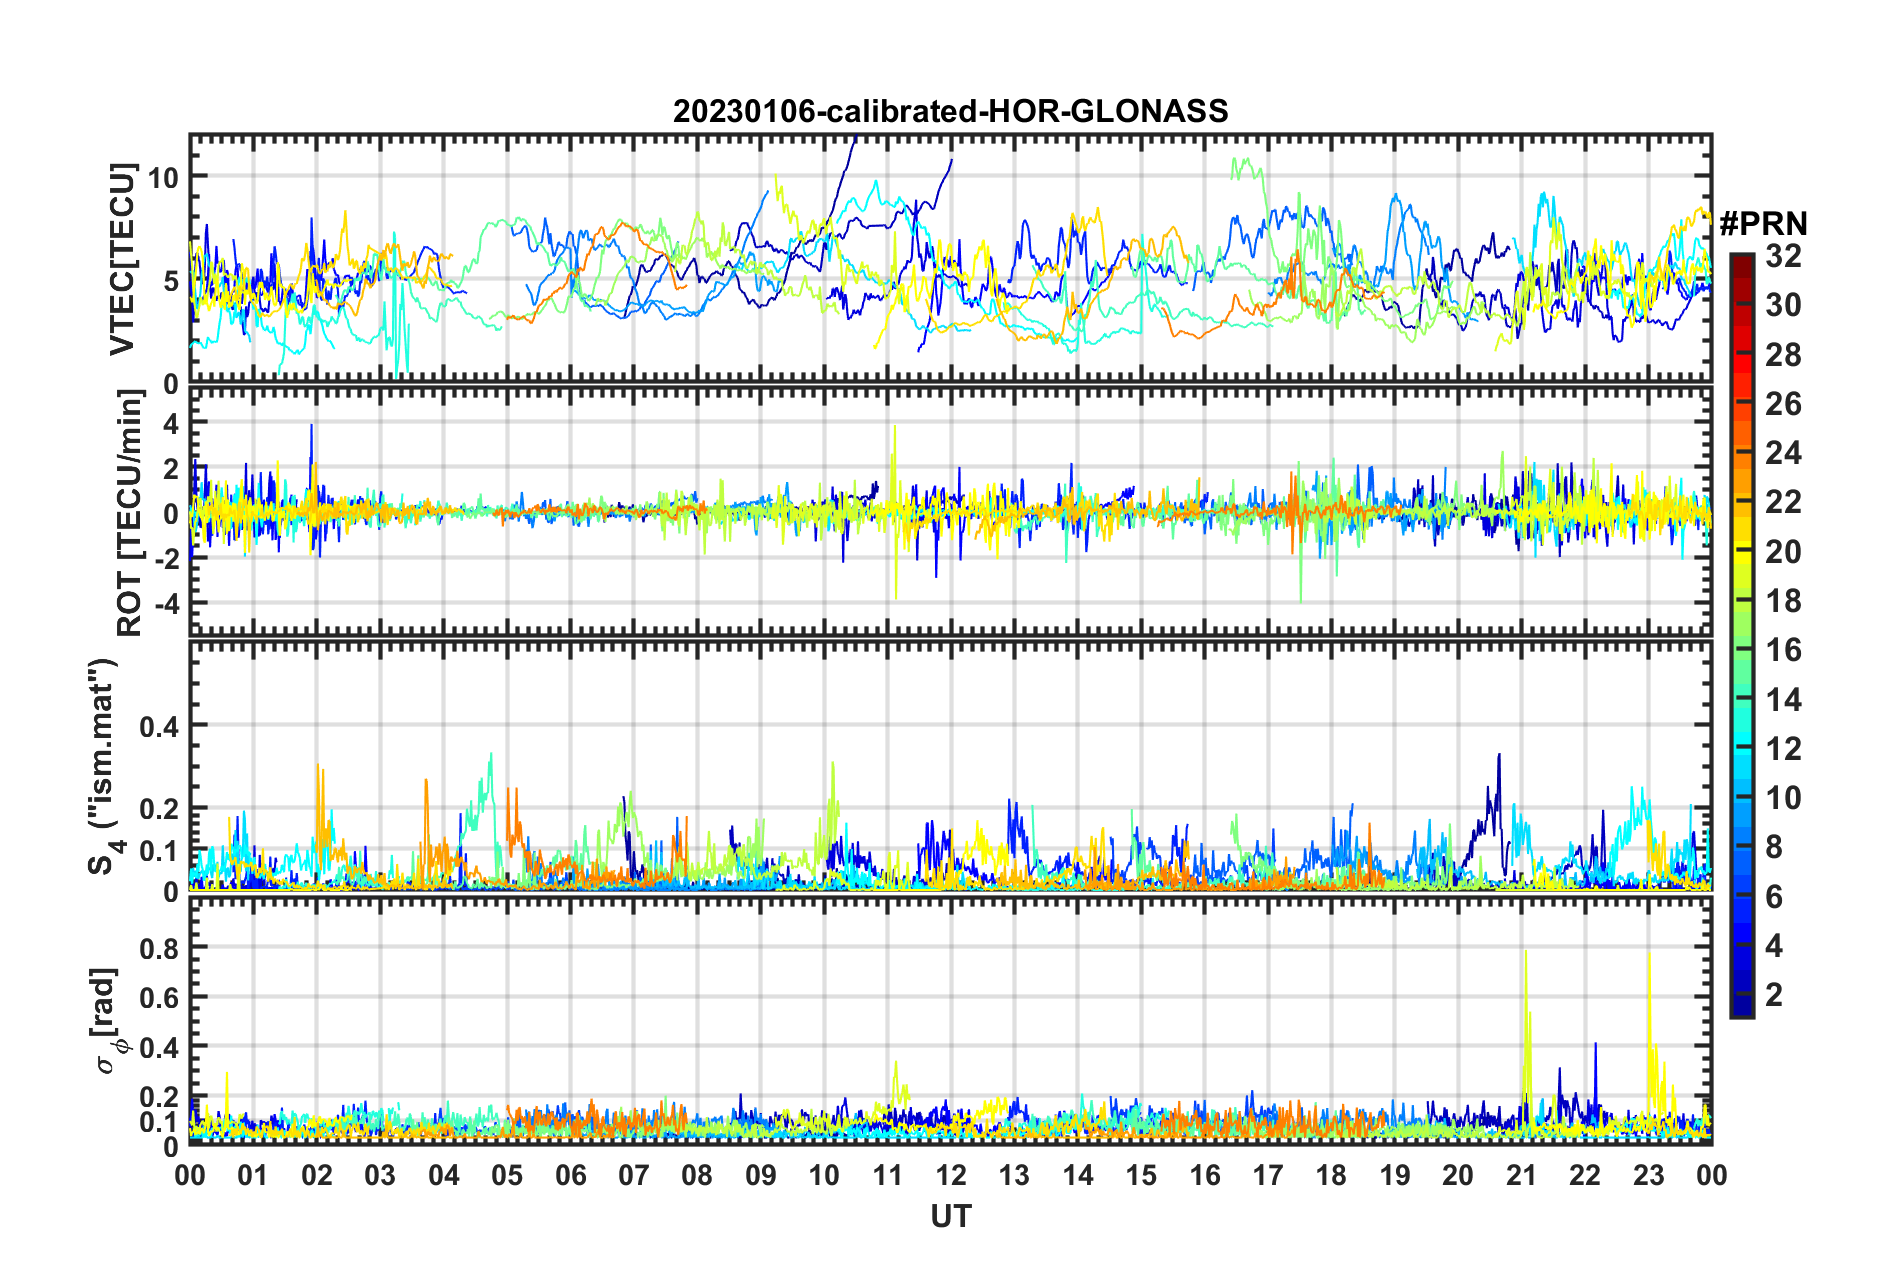Click PRN colorbar tick label 26
This screenshot has height=1272, width=1902.
[1783, 404]
